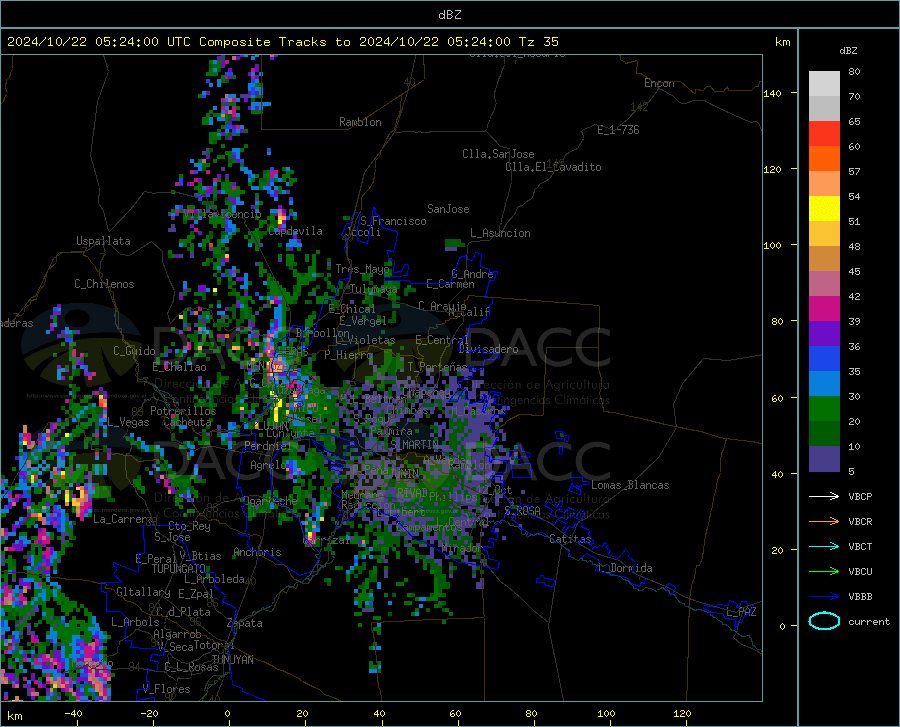Click the 'Zapata' map label
Image resolution: width=900 pixels, height=727 pixels.
point(245,623)
